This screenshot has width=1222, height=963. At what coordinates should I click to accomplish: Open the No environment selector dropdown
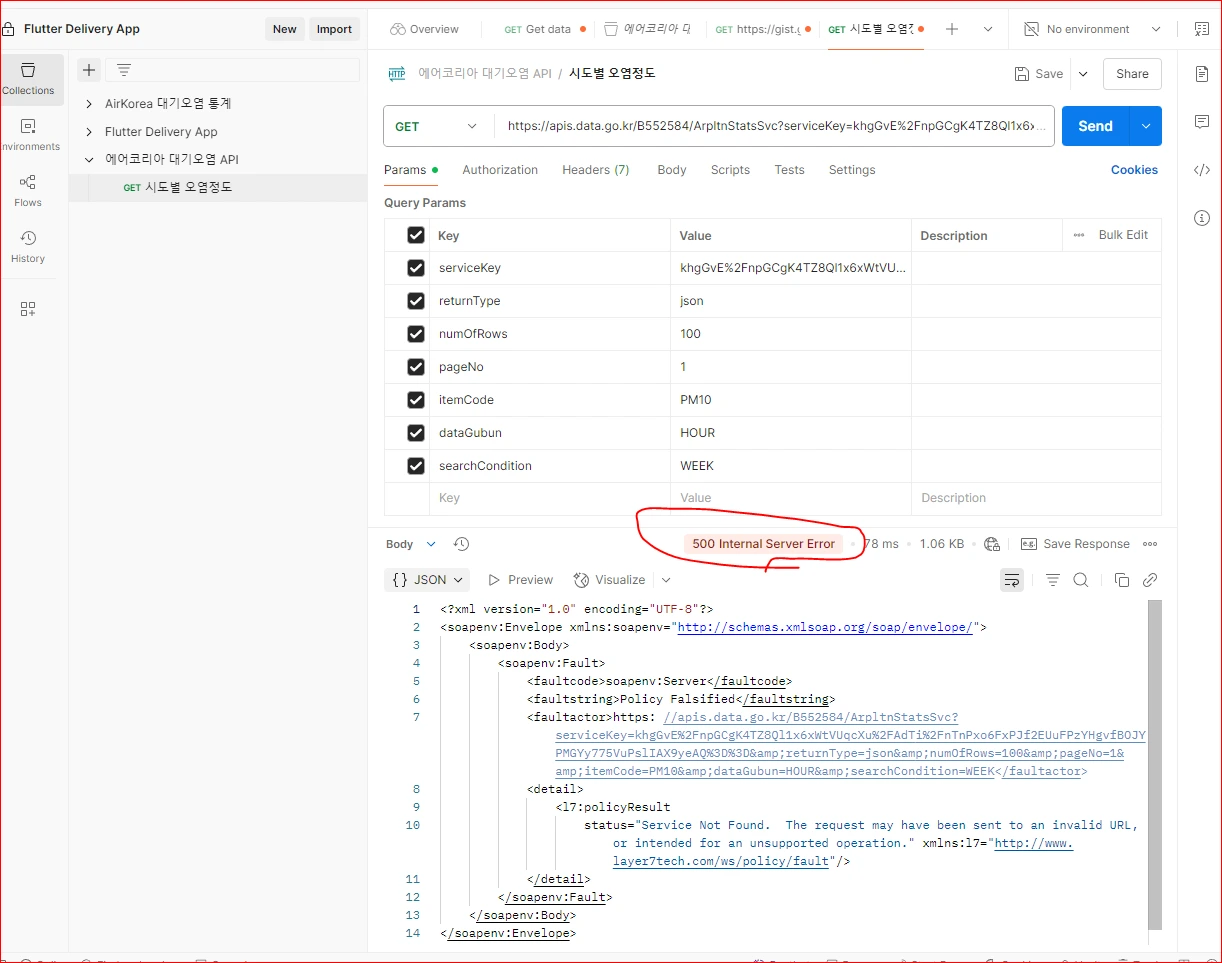point(1093,29)
